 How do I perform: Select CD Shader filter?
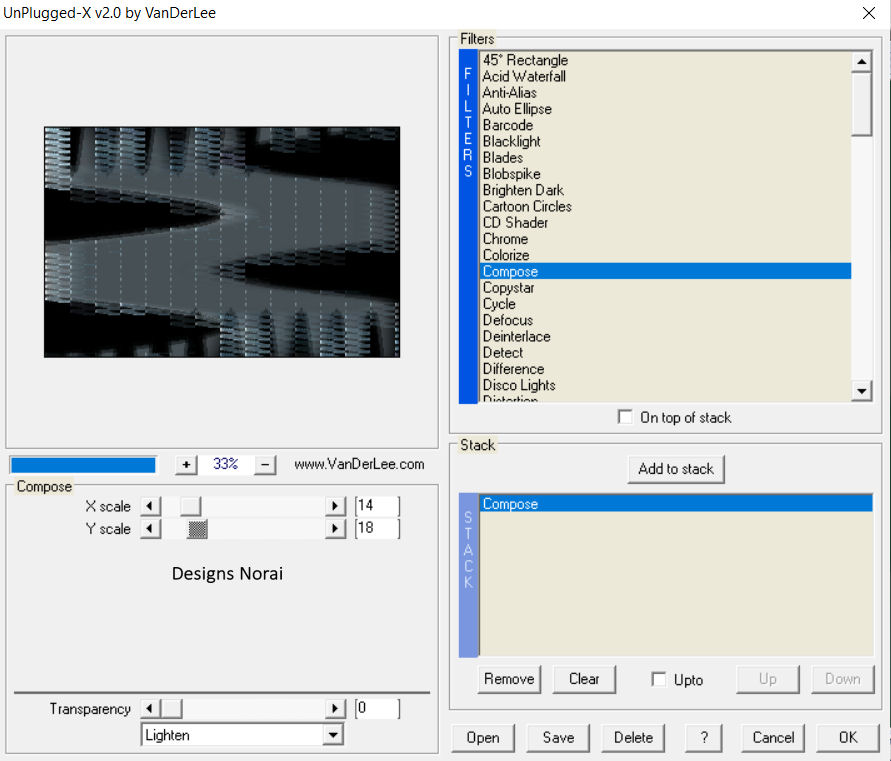(665, 222)
